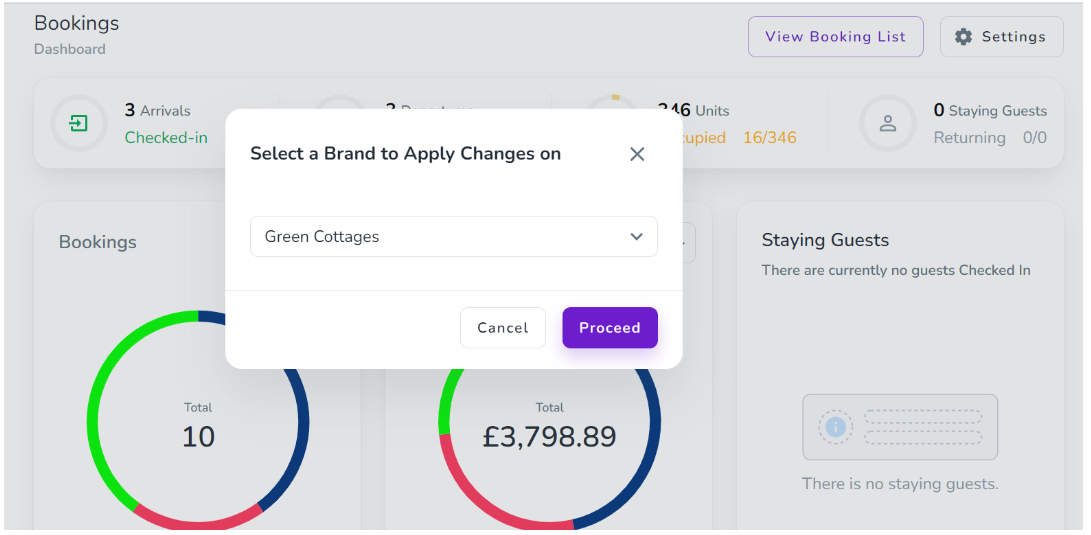Click the green arrivals check-in icon
The image size is (1091, 535).
78,123
